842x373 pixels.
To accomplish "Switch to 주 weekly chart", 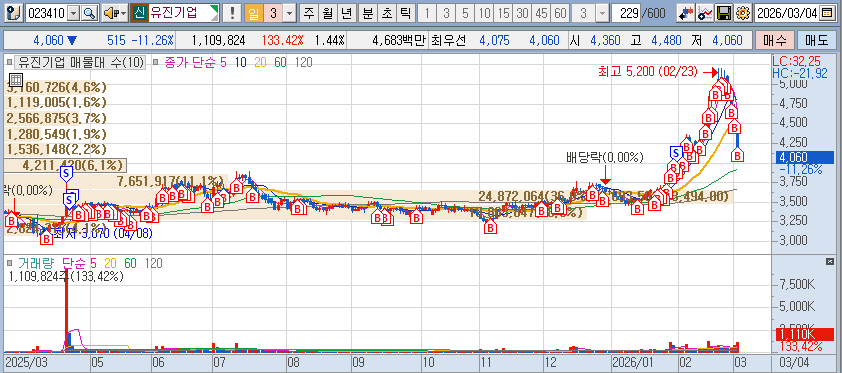I will pyautogui.click(x=308, y=13).
